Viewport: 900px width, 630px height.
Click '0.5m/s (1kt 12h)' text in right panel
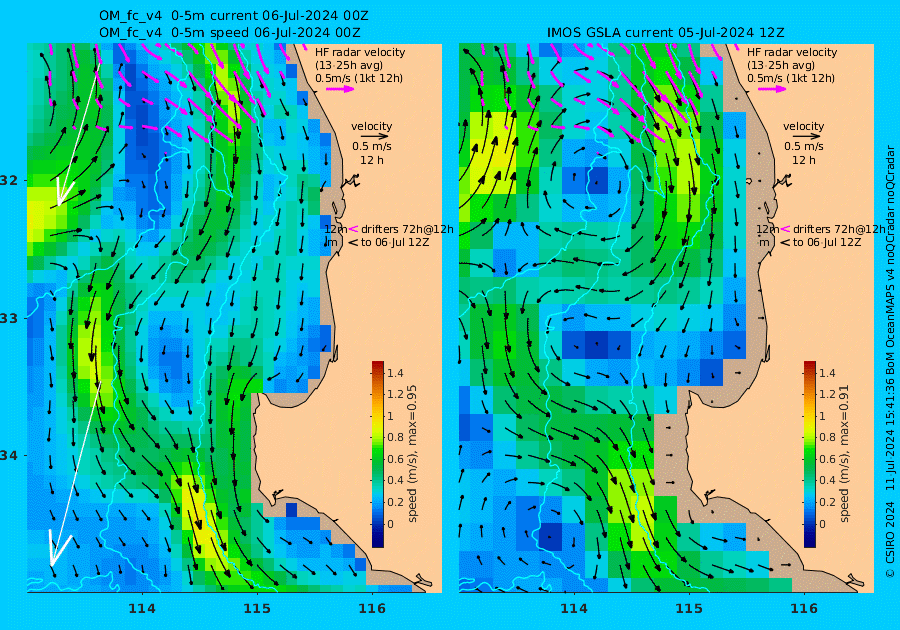[791, 78]
